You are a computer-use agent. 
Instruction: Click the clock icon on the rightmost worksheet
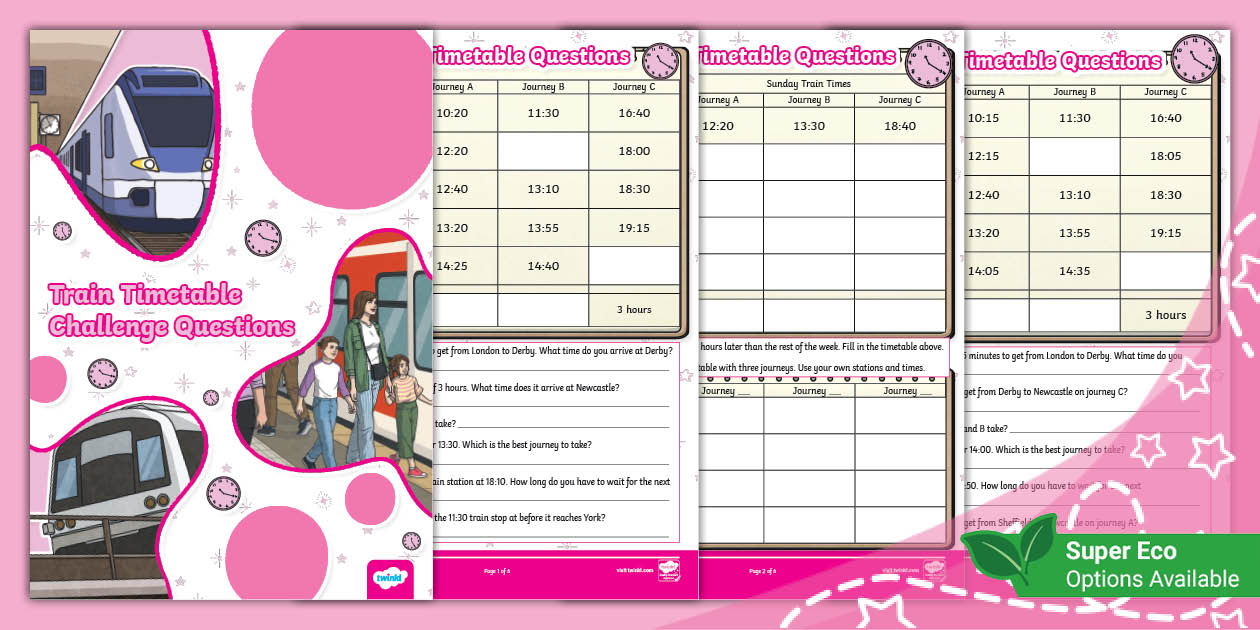click(x=1192, y=58)
